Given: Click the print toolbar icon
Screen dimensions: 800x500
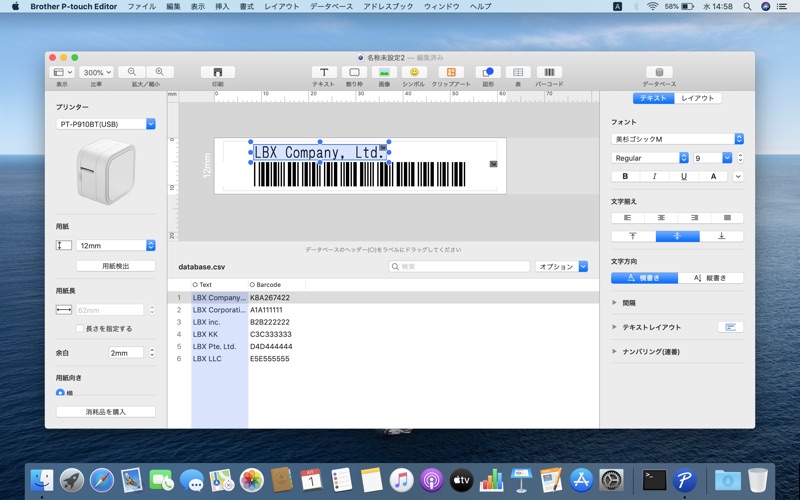Looking at the screenshot, I should point(218,72).
